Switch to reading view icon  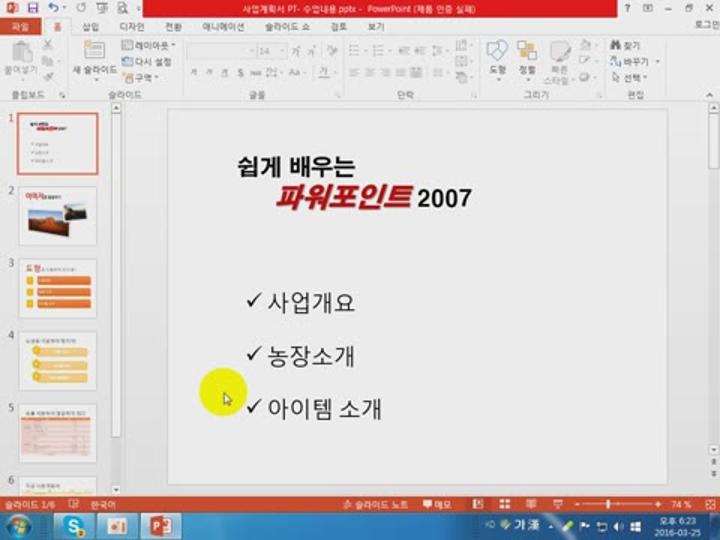click(531, 505)
